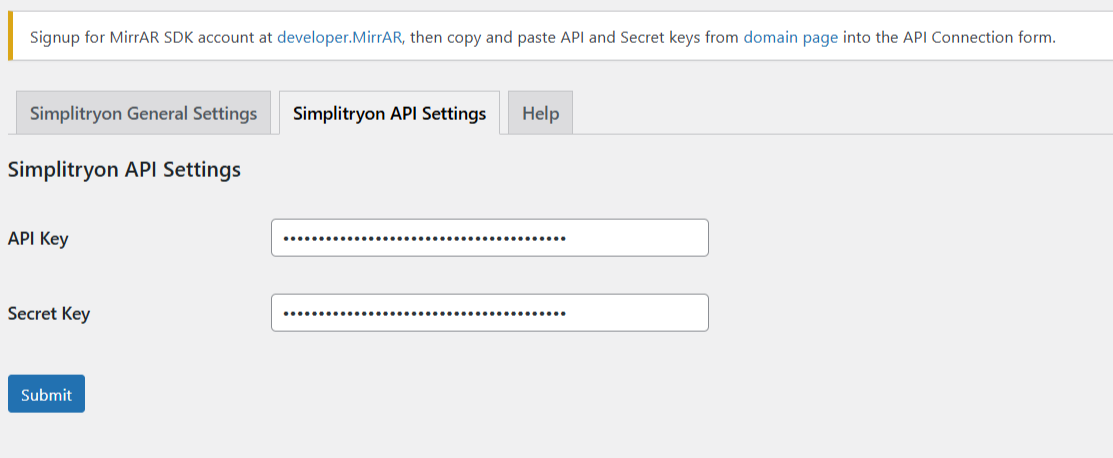Switch to Simplitryon General Settings tab
Viewport: 1113px width, 458px height.
coord(143,113)
